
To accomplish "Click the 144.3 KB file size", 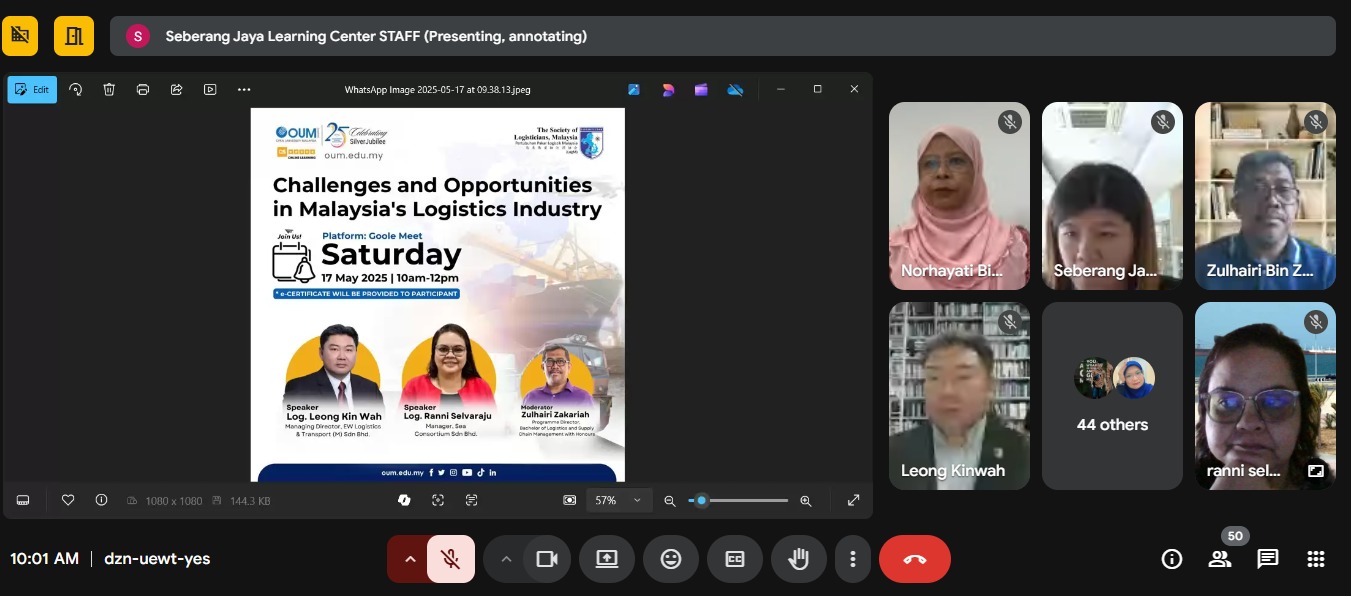I will (x=250, y=501).
